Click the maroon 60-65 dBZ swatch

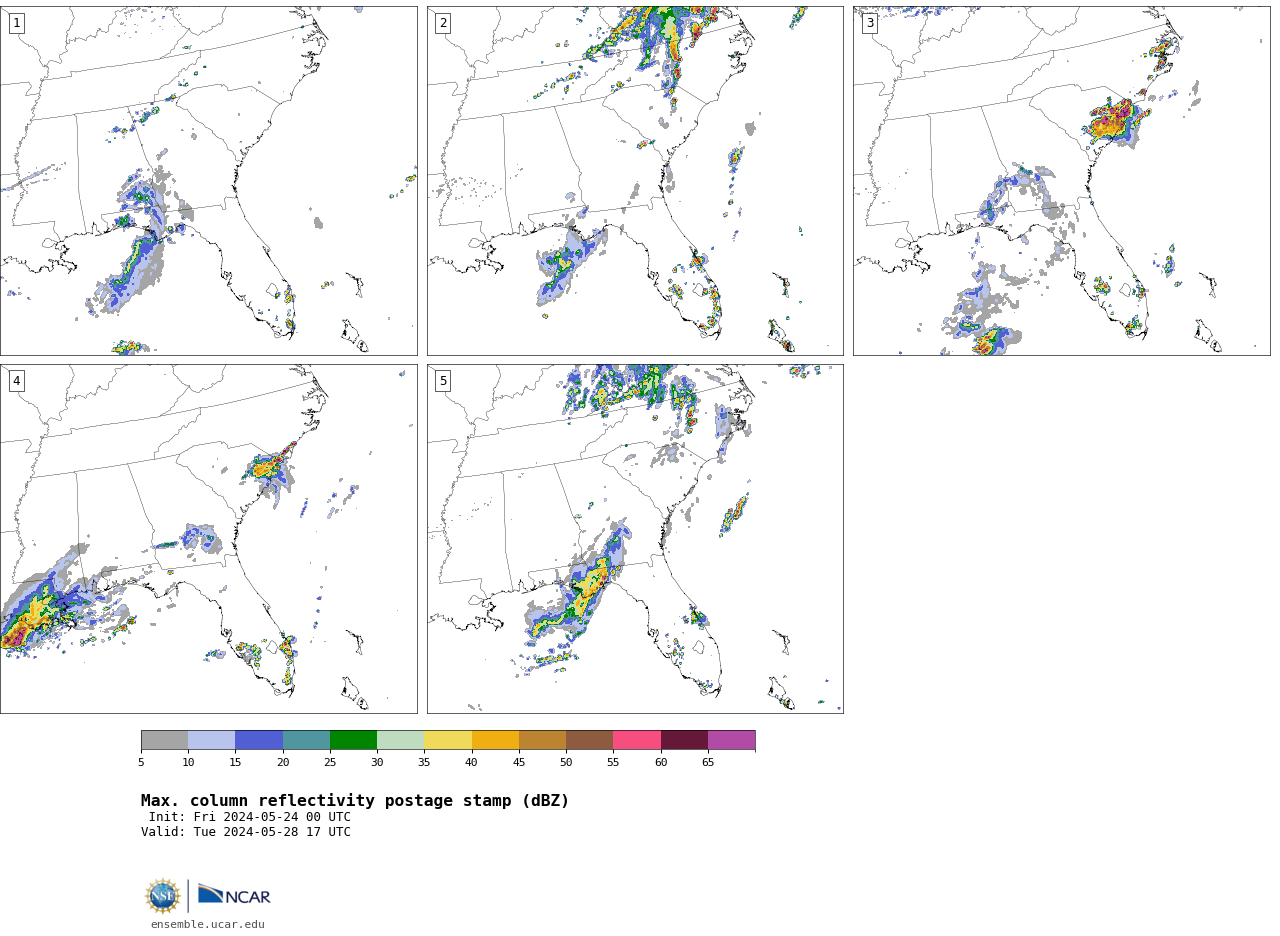[684, 740]
